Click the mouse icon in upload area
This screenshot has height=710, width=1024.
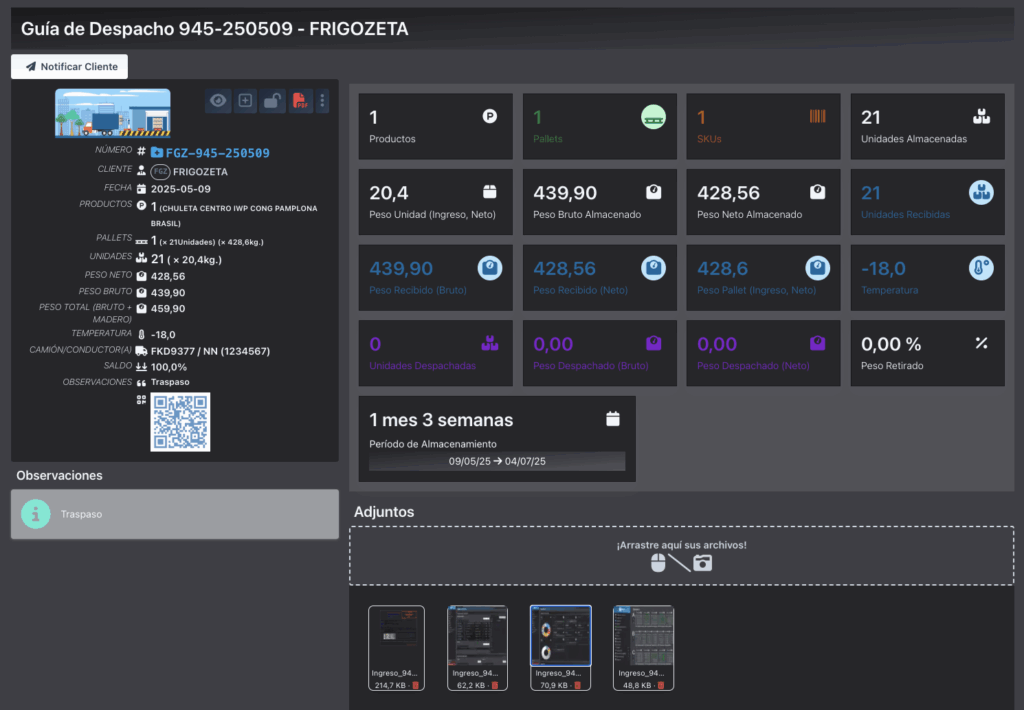658,563
